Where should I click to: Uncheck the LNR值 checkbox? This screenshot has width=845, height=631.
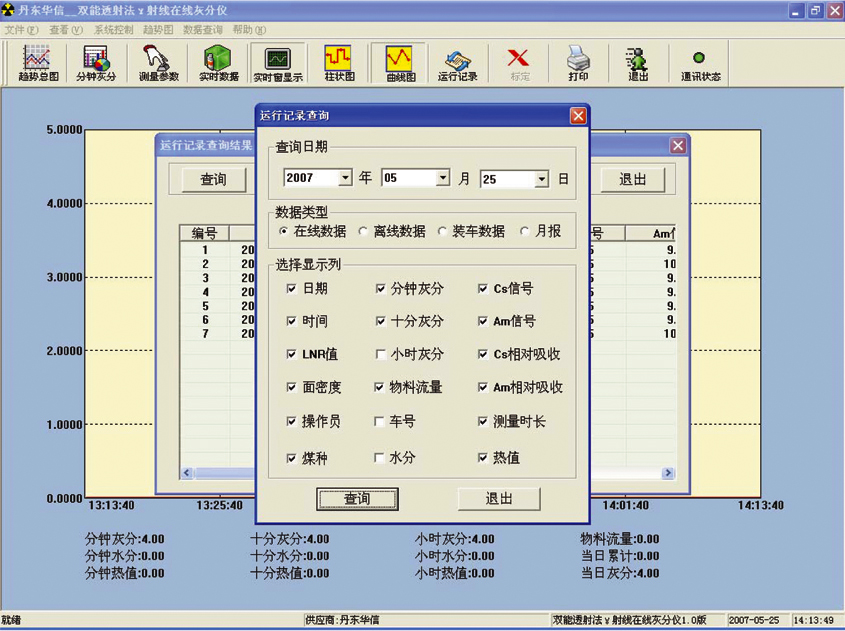[292, 354]
